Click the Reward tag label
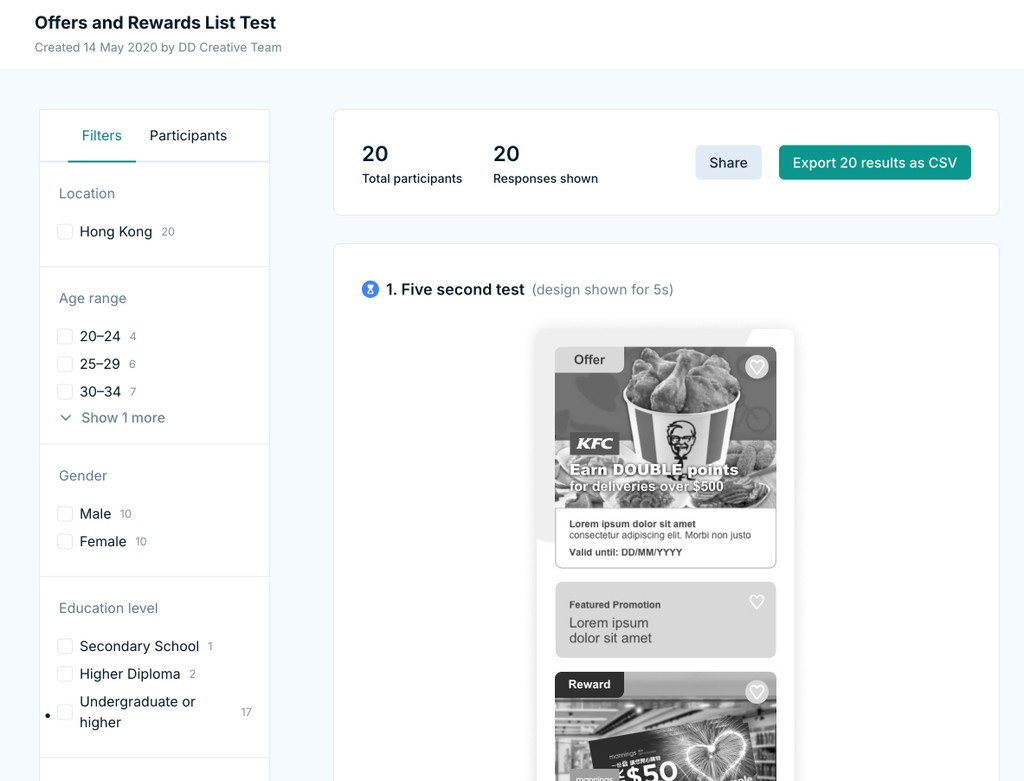 (589, 684)
